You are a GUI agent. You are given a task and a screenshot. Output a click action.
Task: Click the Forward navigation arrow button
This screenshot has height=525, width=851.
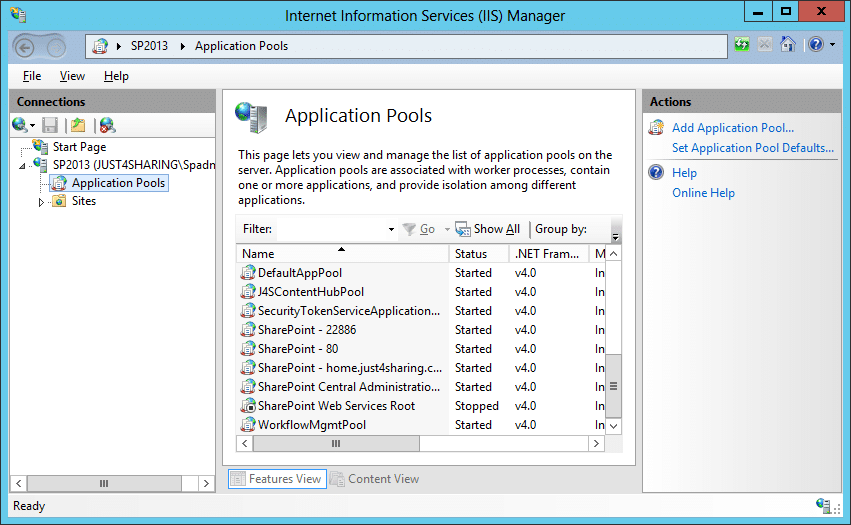56,47
